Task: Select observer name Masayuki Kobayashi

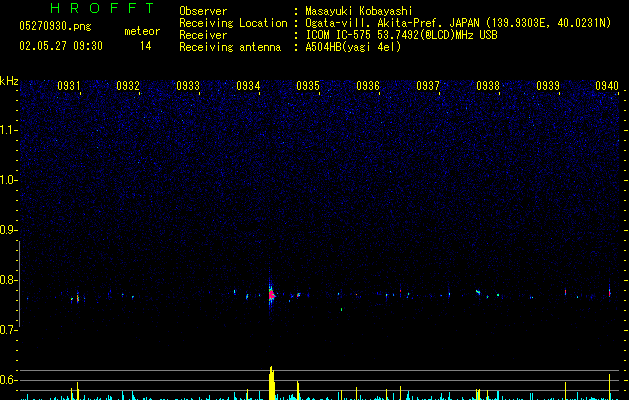Action: [359, 11]
